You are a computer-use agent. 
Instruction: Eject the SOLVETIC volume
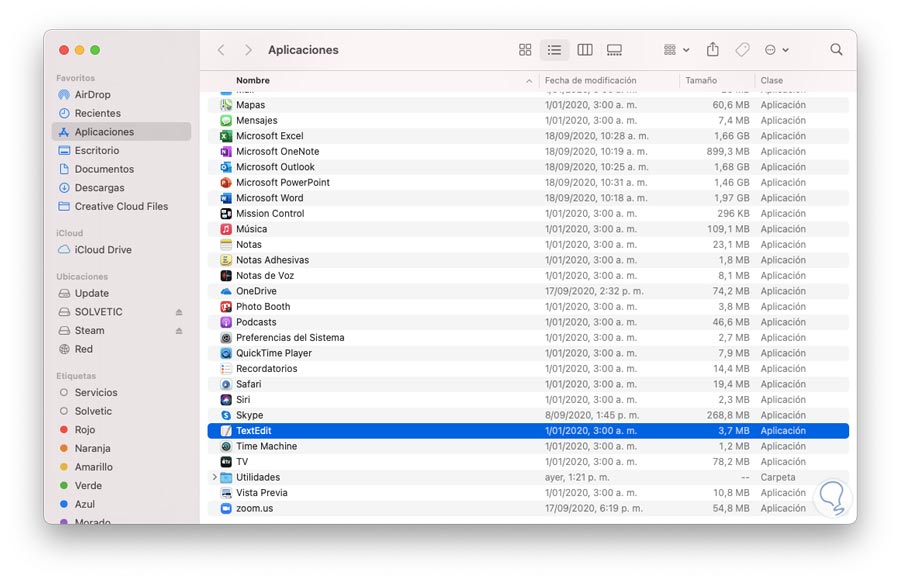[x=179, y=312]
